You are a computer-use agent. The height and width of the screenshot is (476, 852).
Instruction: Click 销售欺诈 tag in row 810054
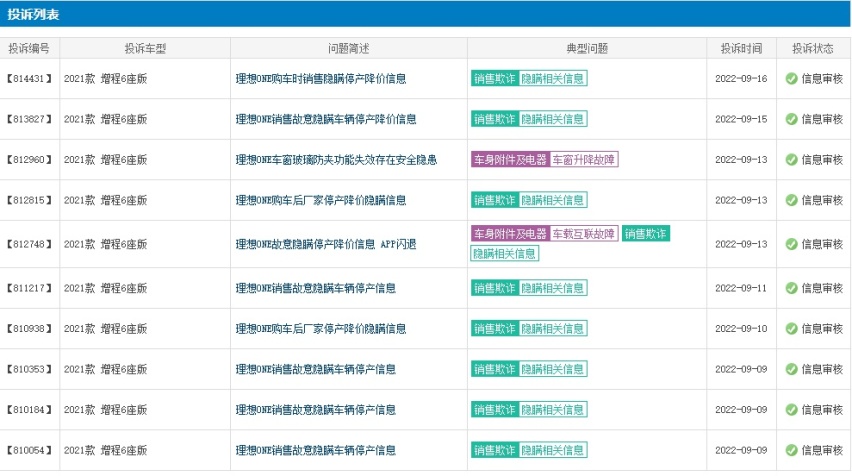[494, 450]
